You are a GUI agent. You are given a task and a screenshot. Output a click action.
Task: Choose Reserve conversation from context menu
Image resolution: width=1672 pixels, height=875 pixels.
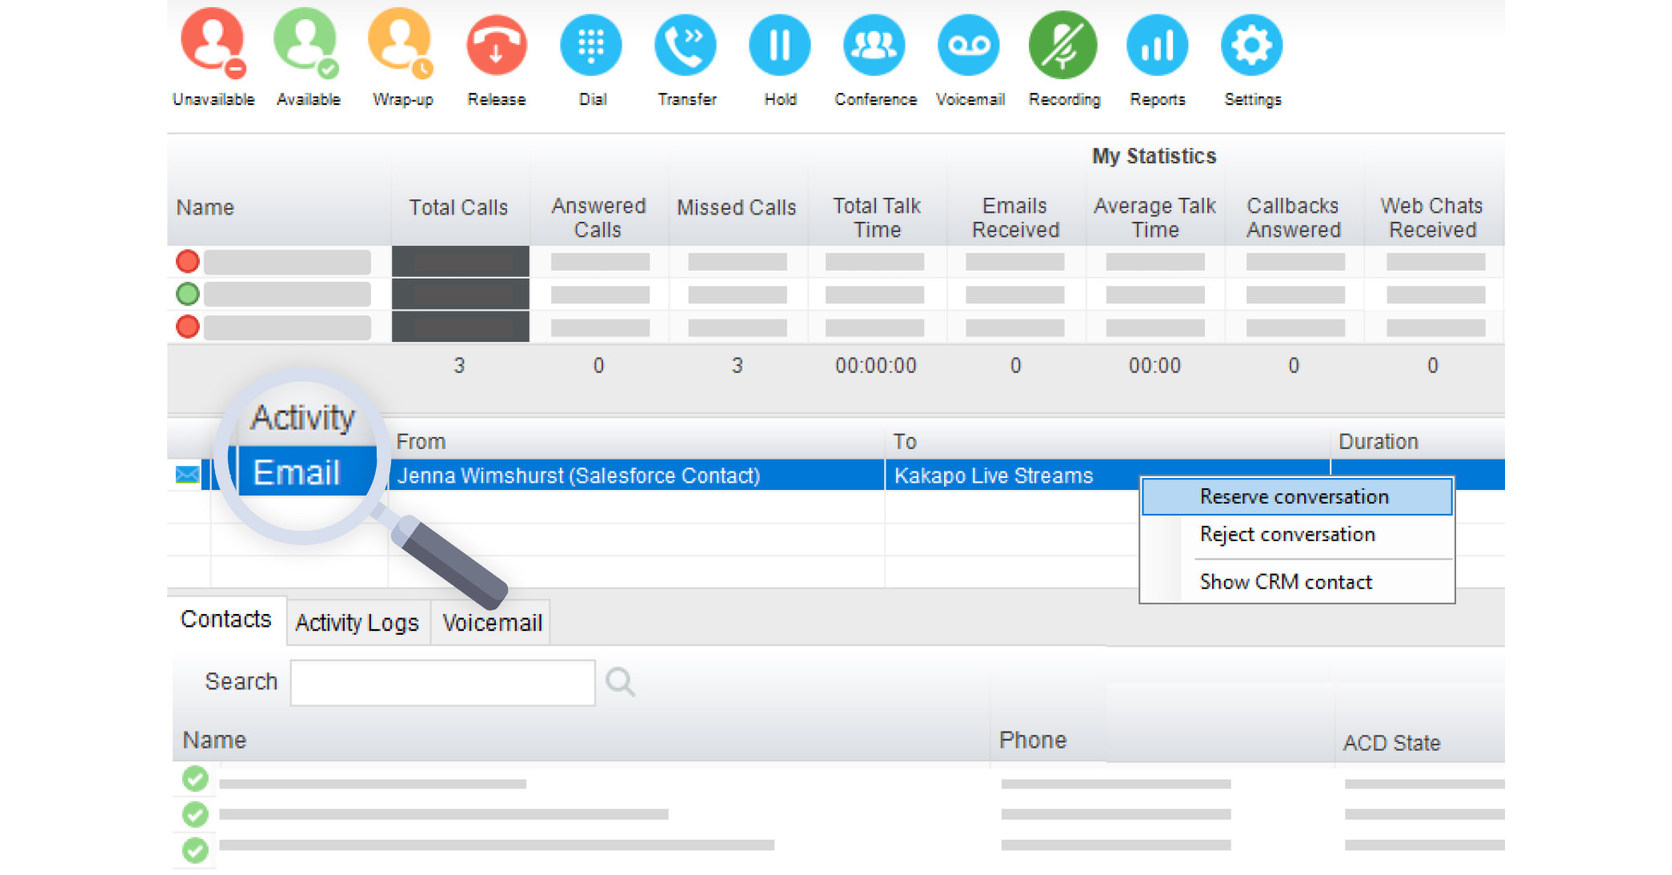(1294, 497)
